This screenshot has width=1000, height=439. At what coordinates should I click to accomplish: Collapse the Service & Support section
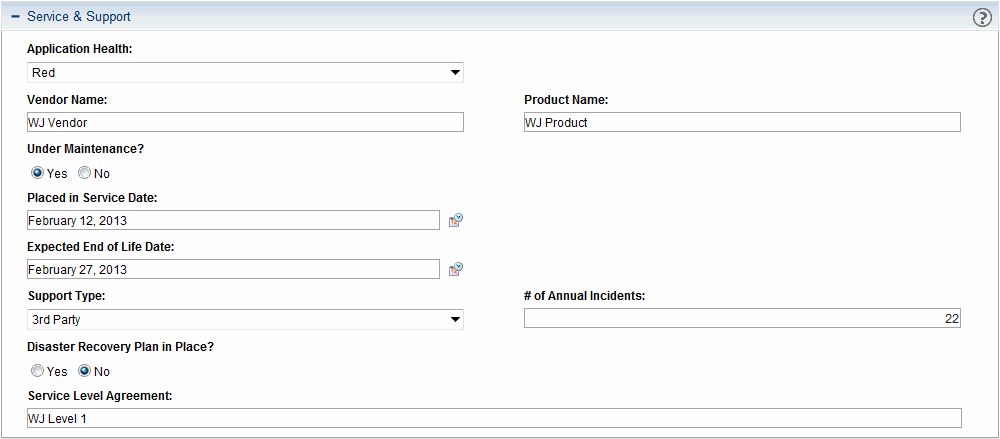[15, 17]
